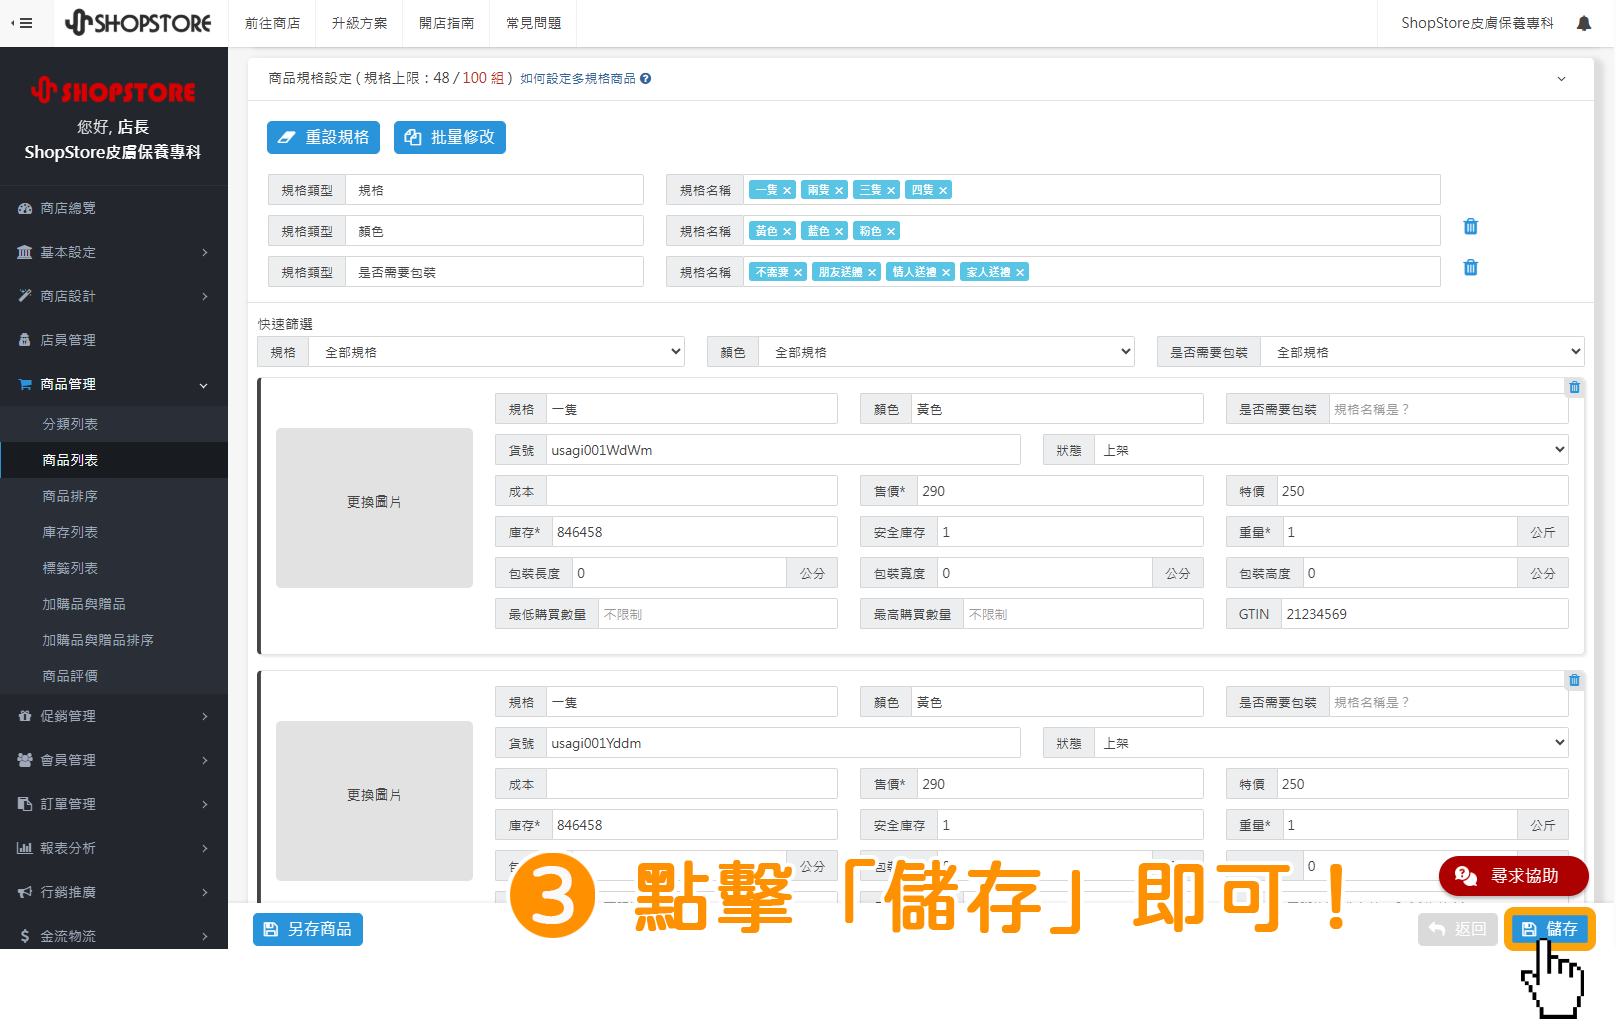This screenshot has width=1616, height=1020.
Task: Expand 商店設計 in the sidebar
Action: point(114,296)
